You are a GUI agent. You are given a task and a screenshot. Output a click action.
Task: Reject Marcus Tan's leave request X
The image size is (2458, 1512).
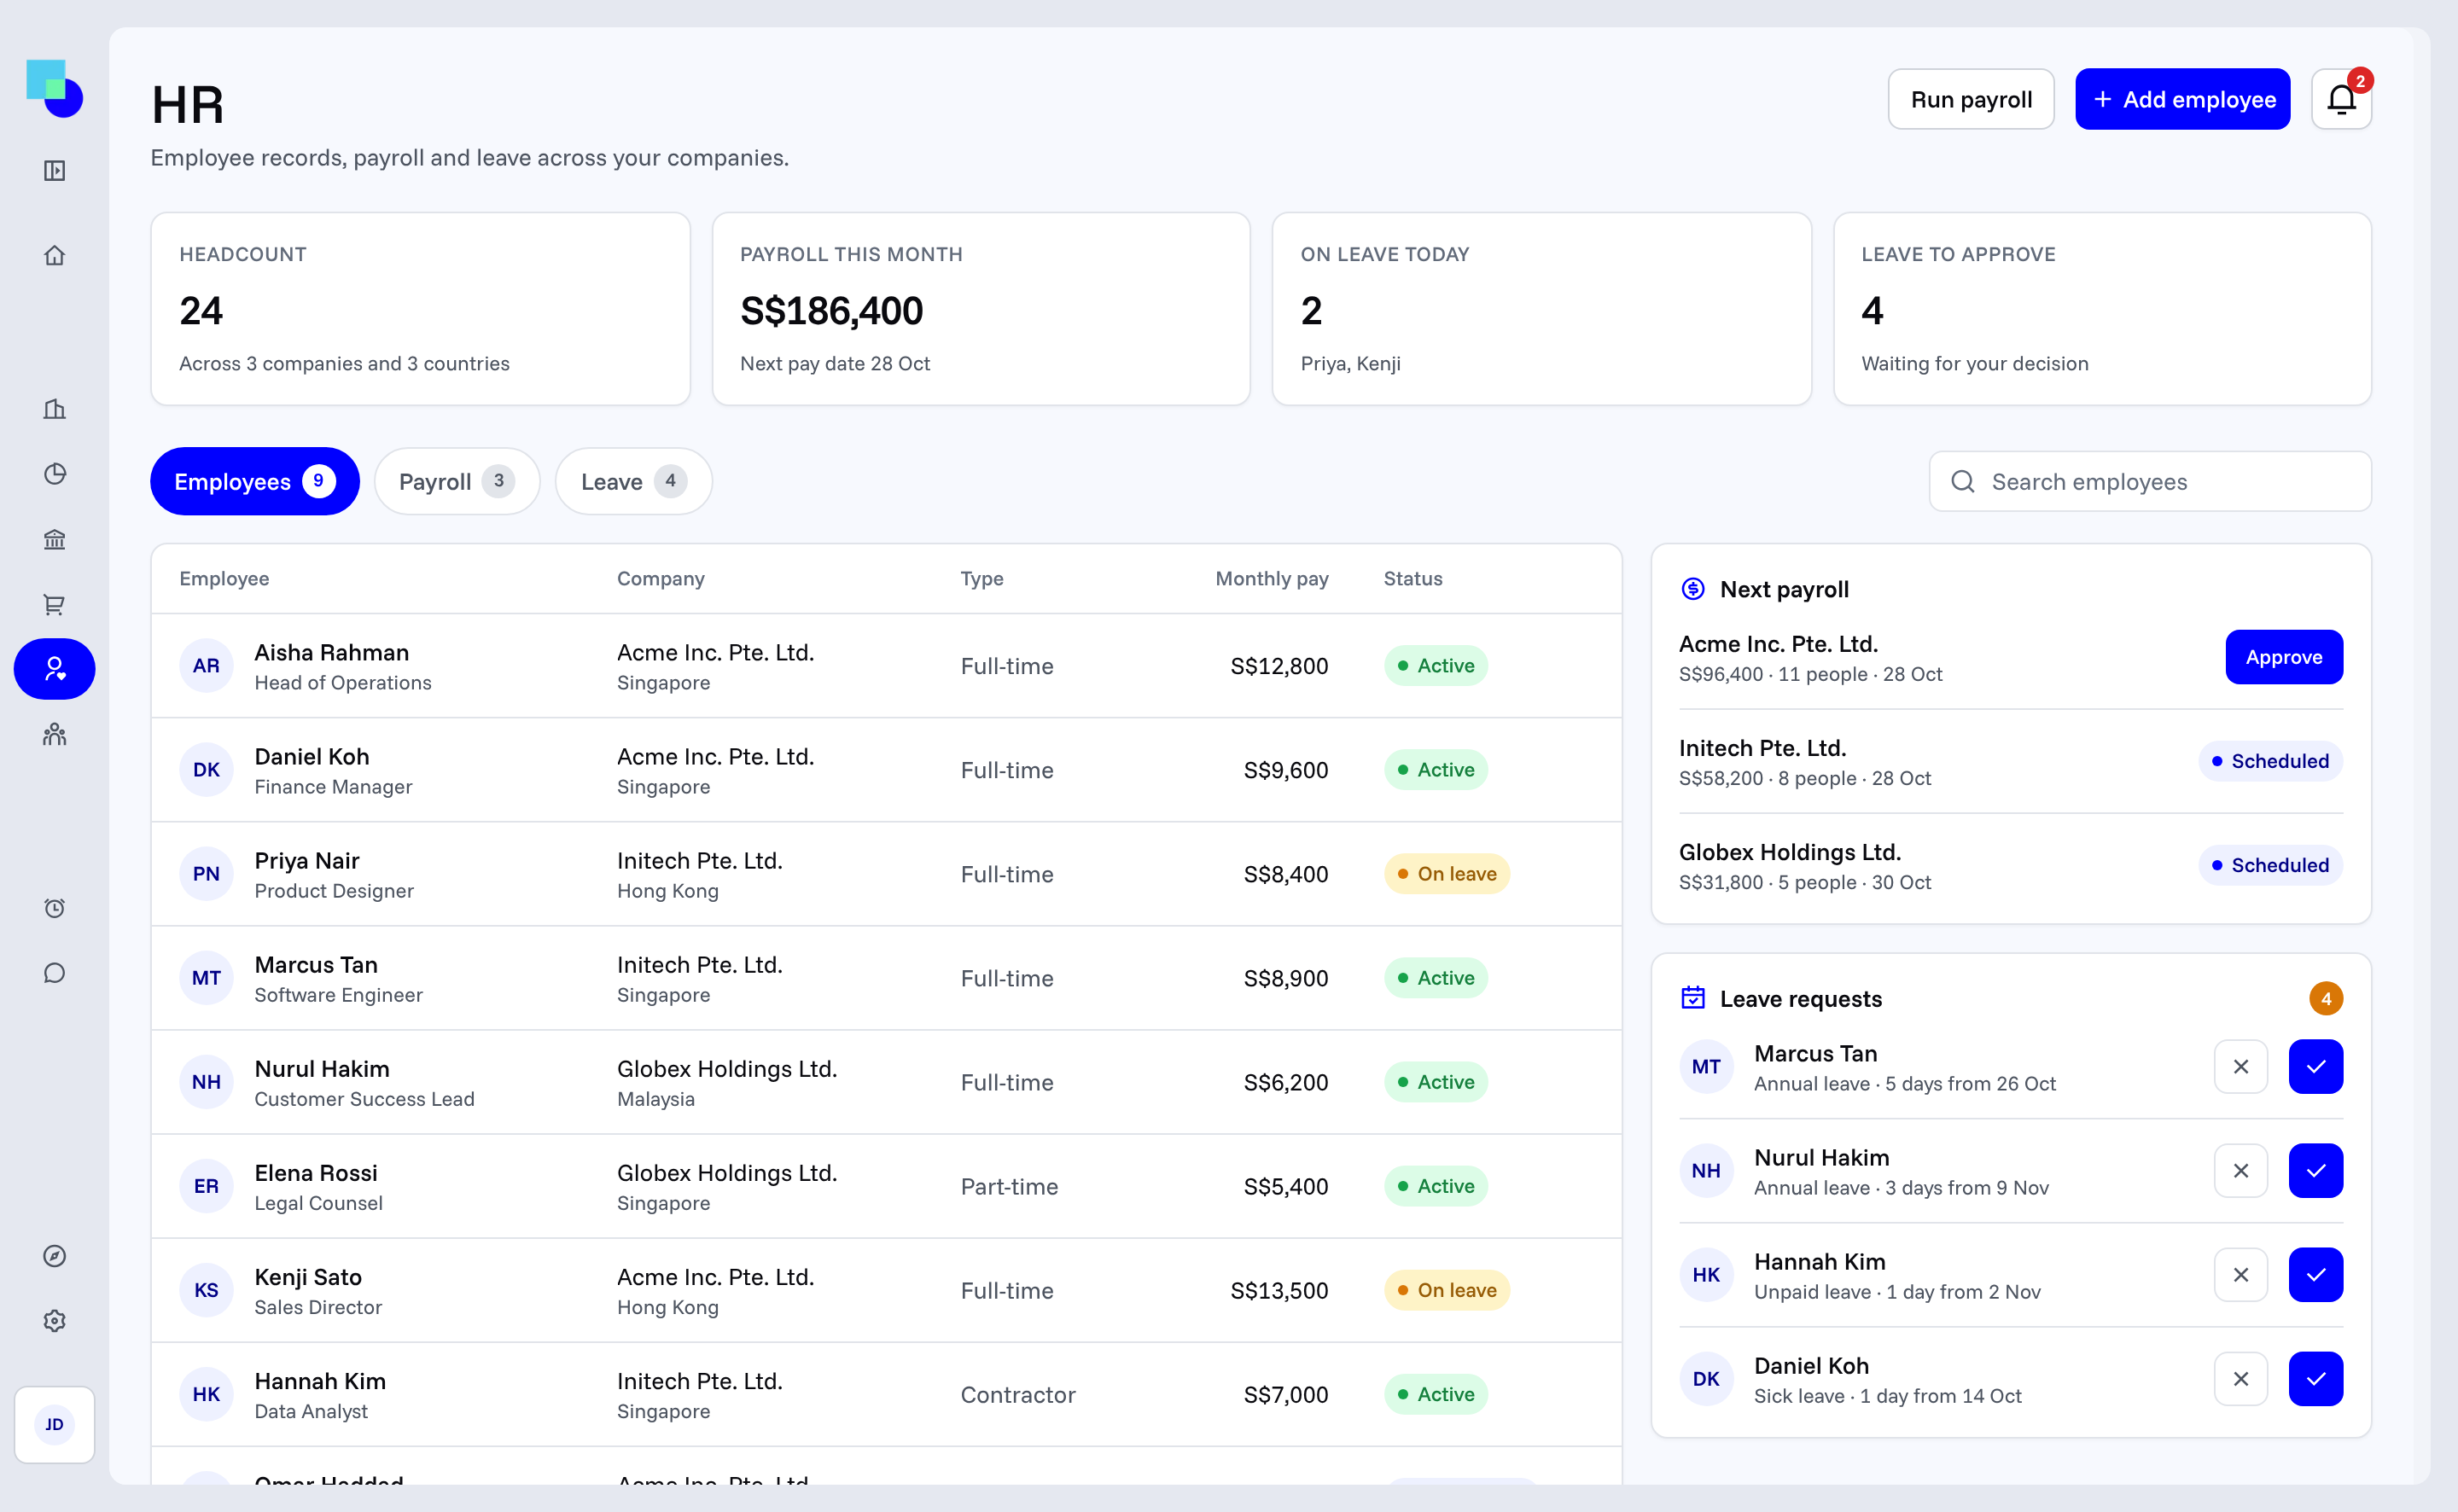point(2241,1067)
